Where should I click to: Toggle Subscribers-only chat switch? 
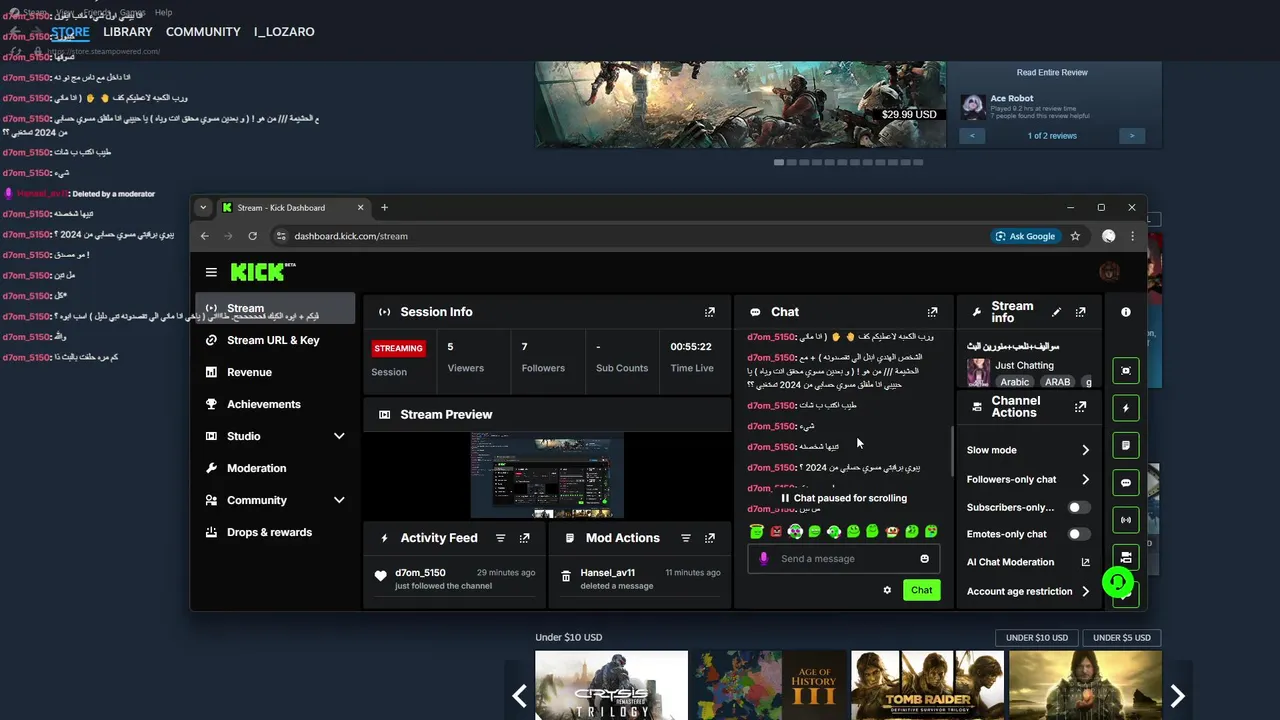point(1078,507)
